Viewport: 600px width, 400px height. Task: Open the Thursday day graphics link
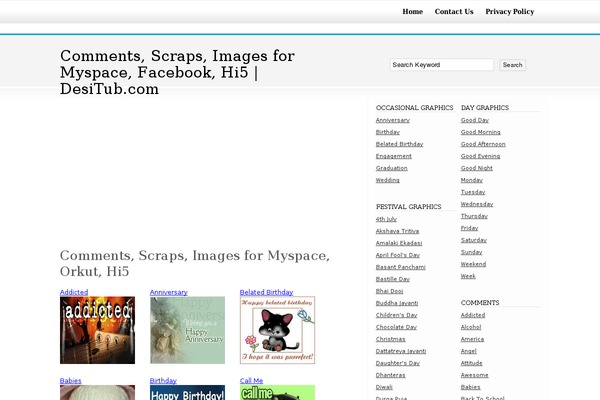[x=474, y=216]
